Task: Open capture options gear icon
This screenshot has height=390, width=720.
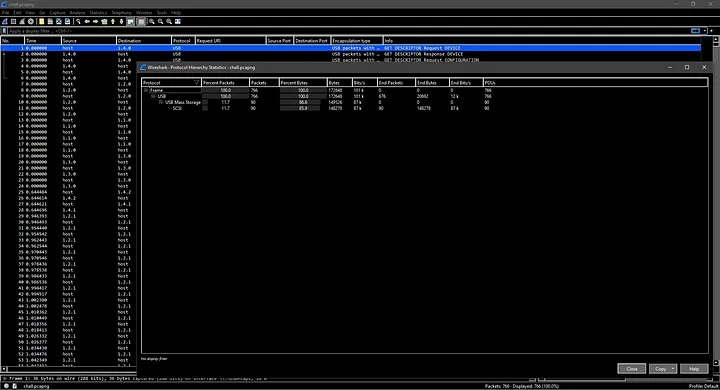Action: 31,22
